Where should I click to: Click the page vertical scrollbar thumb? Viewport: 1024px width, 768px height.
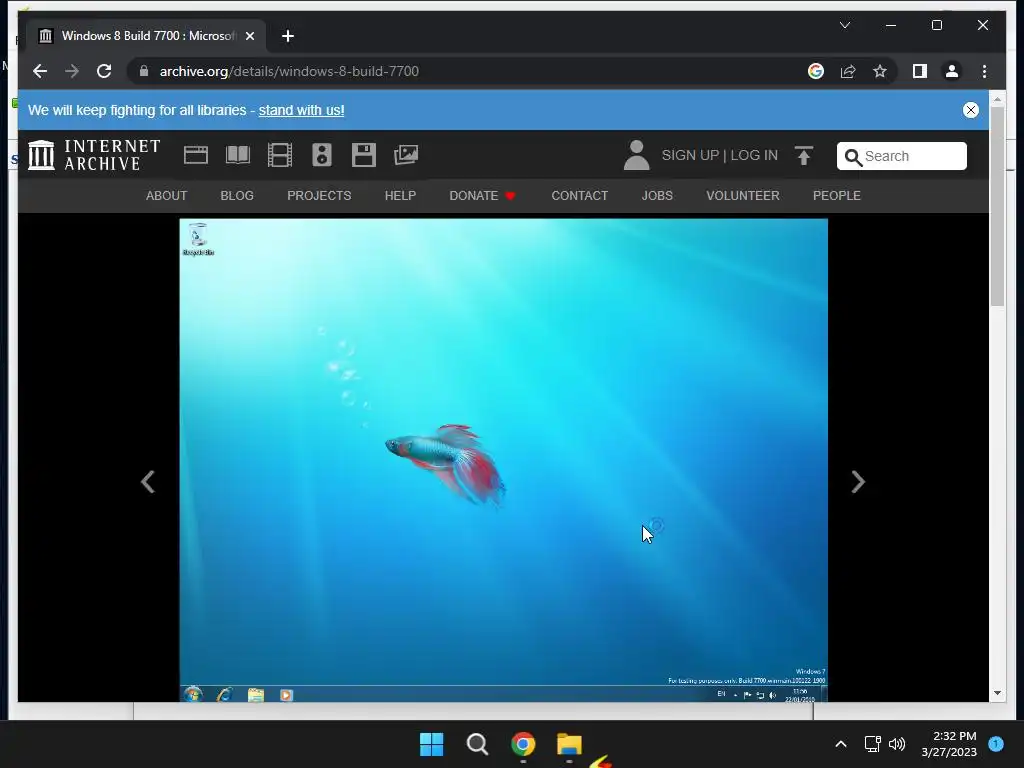click(x=997, y=206)
